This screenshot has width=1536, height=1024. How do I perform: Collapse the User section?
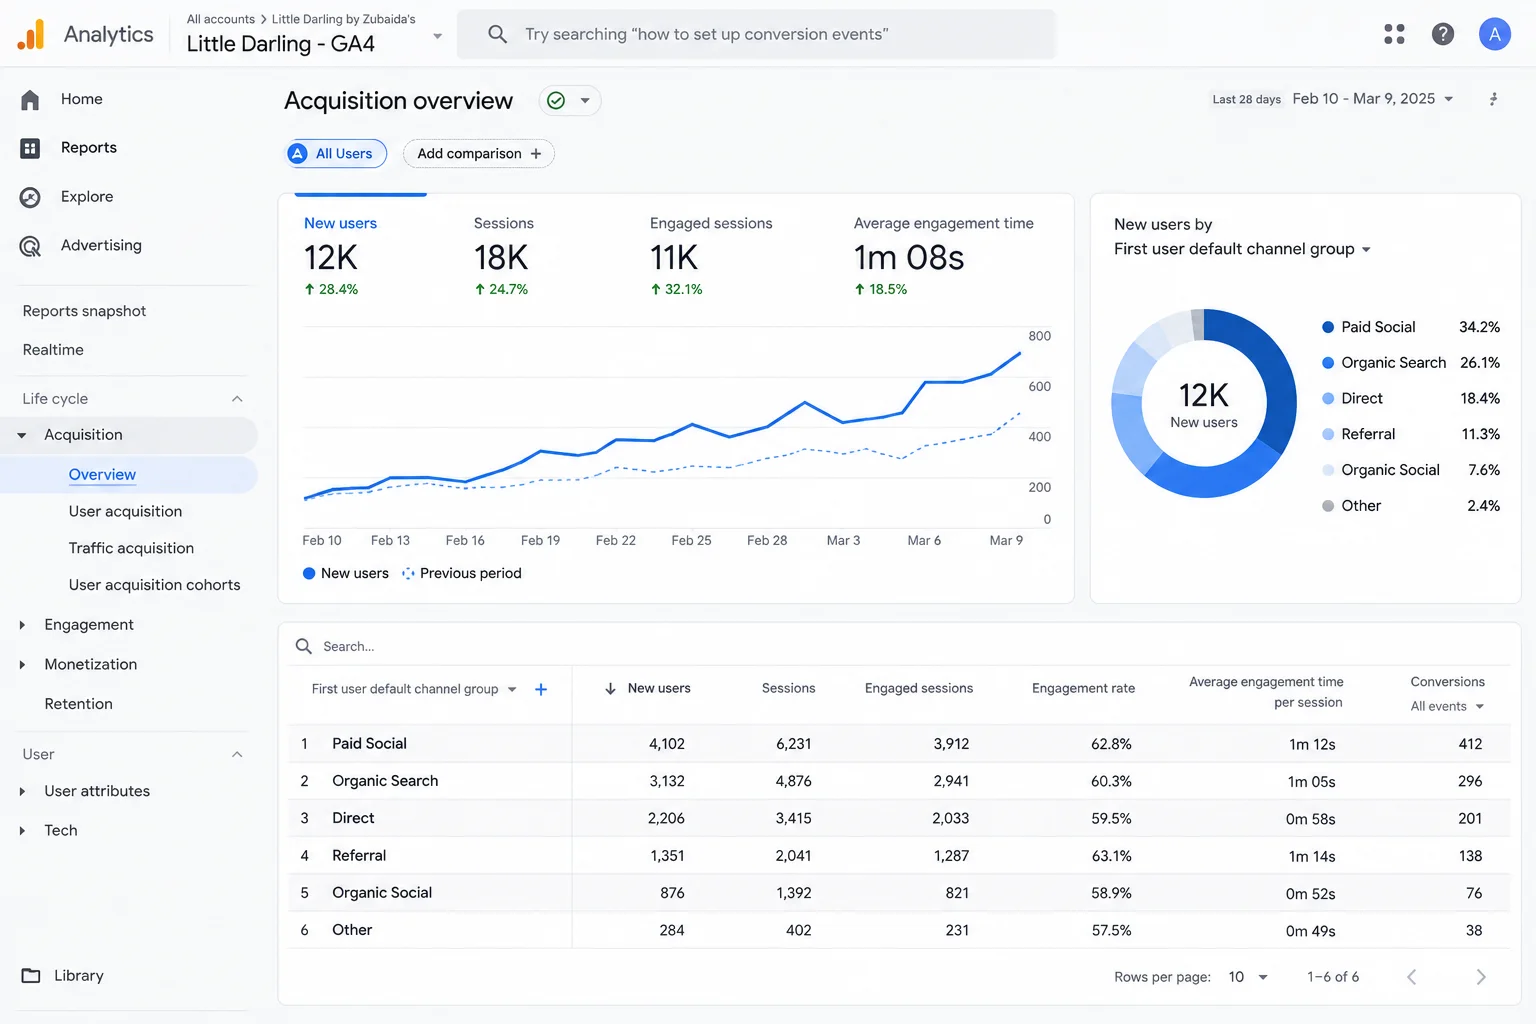click(237, 755)
